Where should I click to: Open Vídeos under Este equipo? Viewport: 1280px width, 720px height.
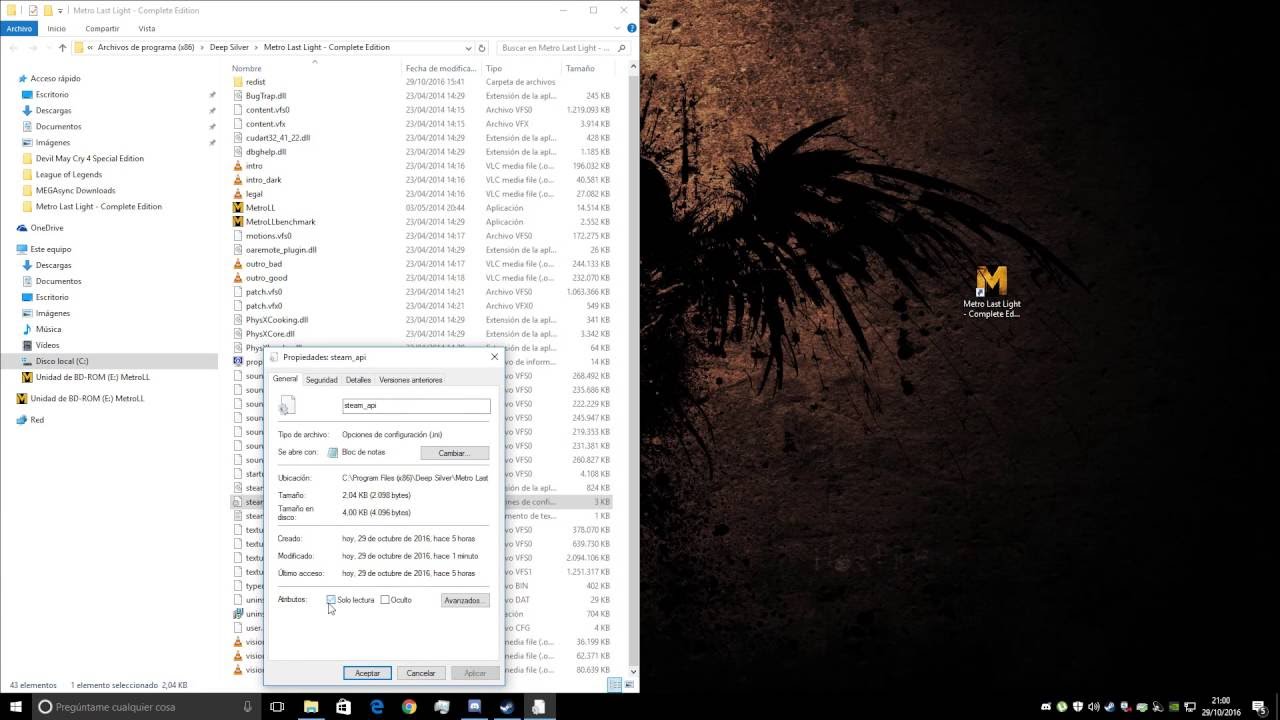tap(47, 345)
